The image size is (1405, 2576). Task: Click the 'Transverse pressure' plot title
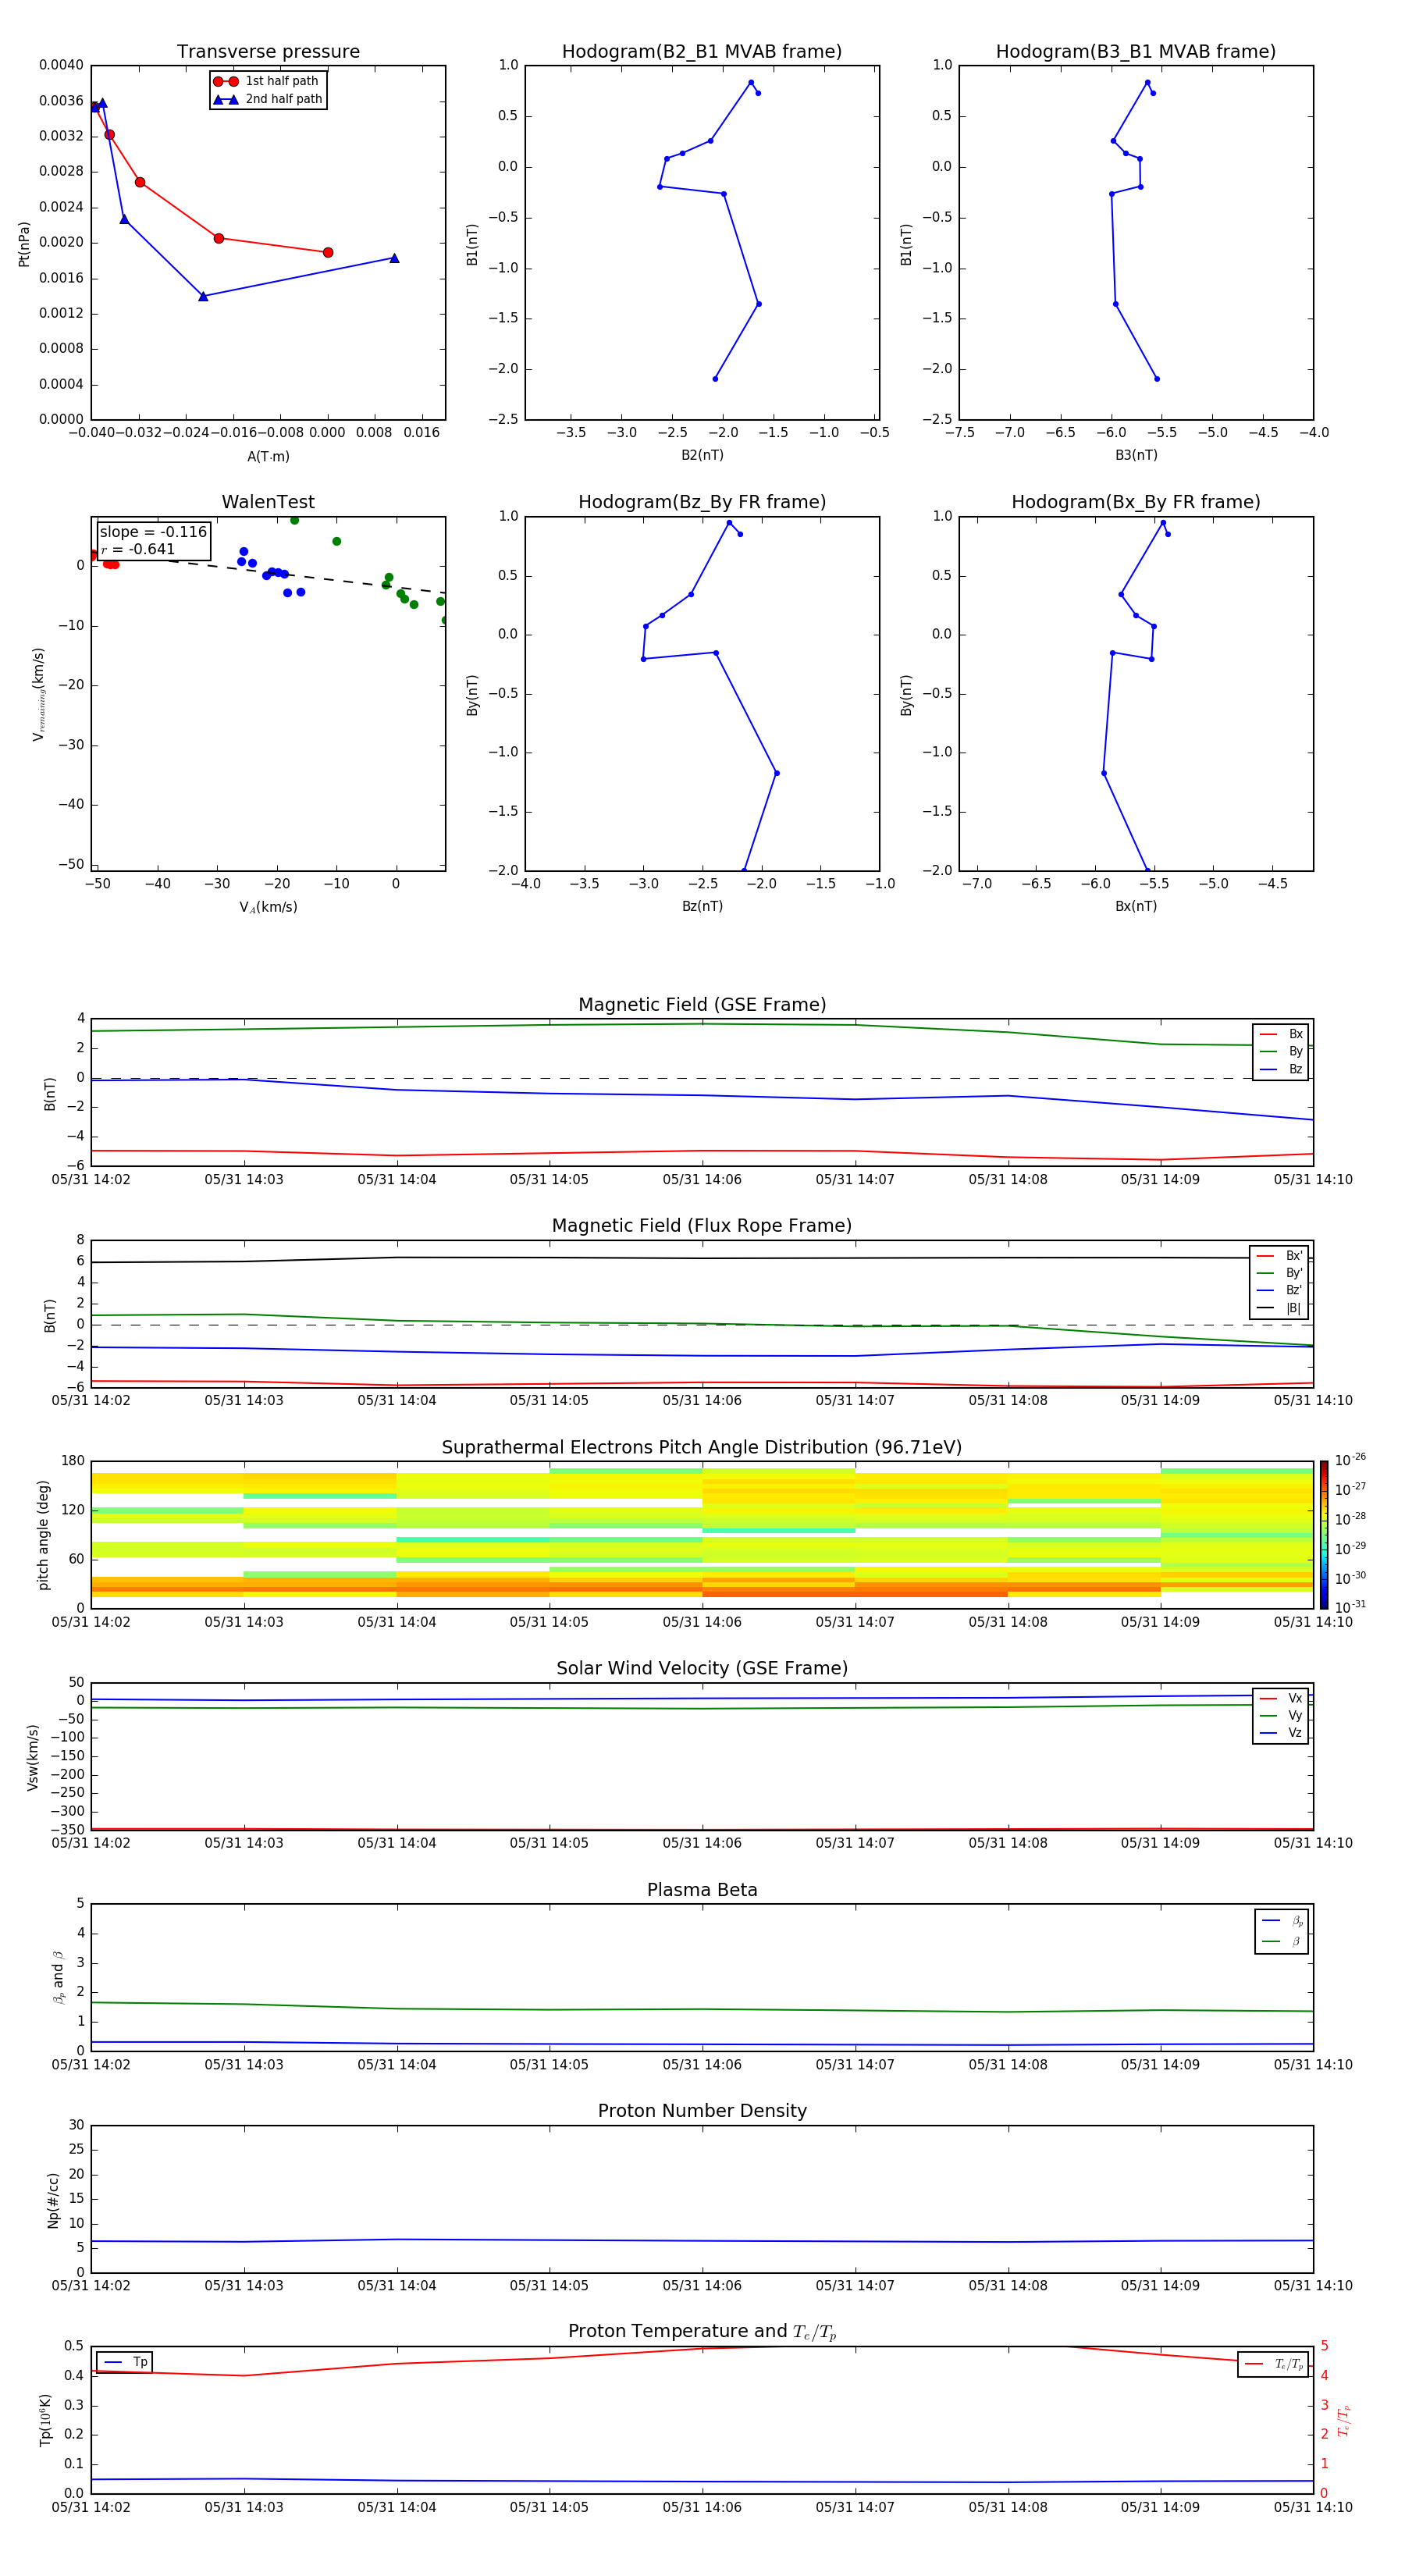click(268, 52)
